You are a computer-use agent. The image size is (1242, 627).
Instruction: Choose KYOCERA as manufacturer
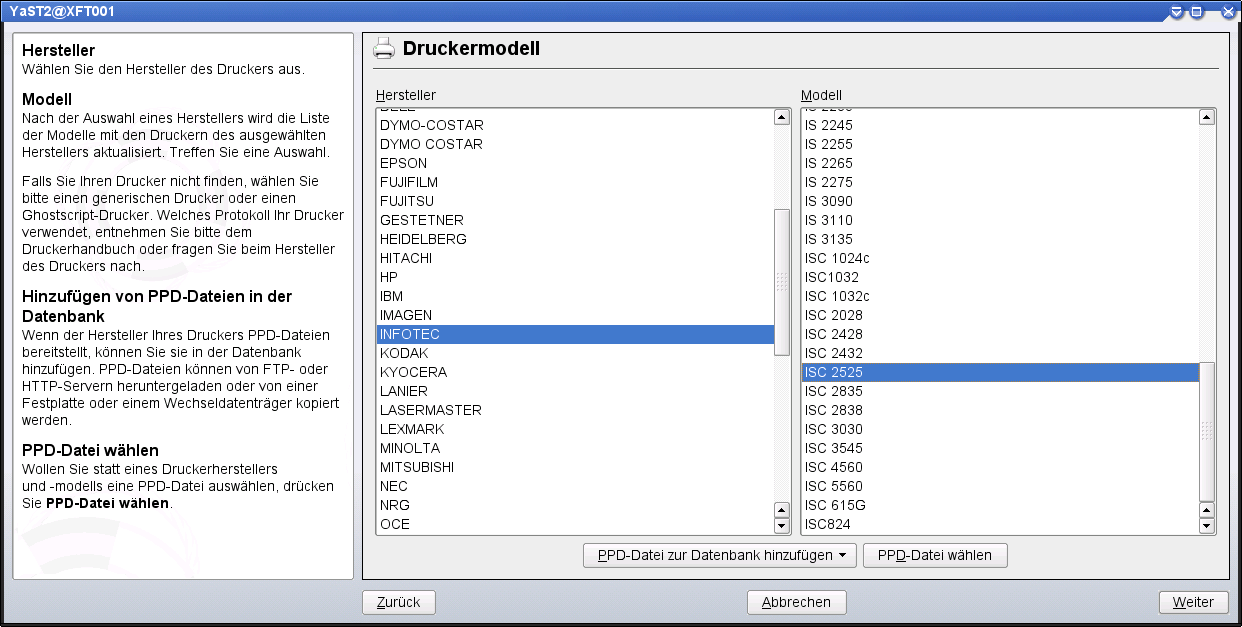coord(413,372)
